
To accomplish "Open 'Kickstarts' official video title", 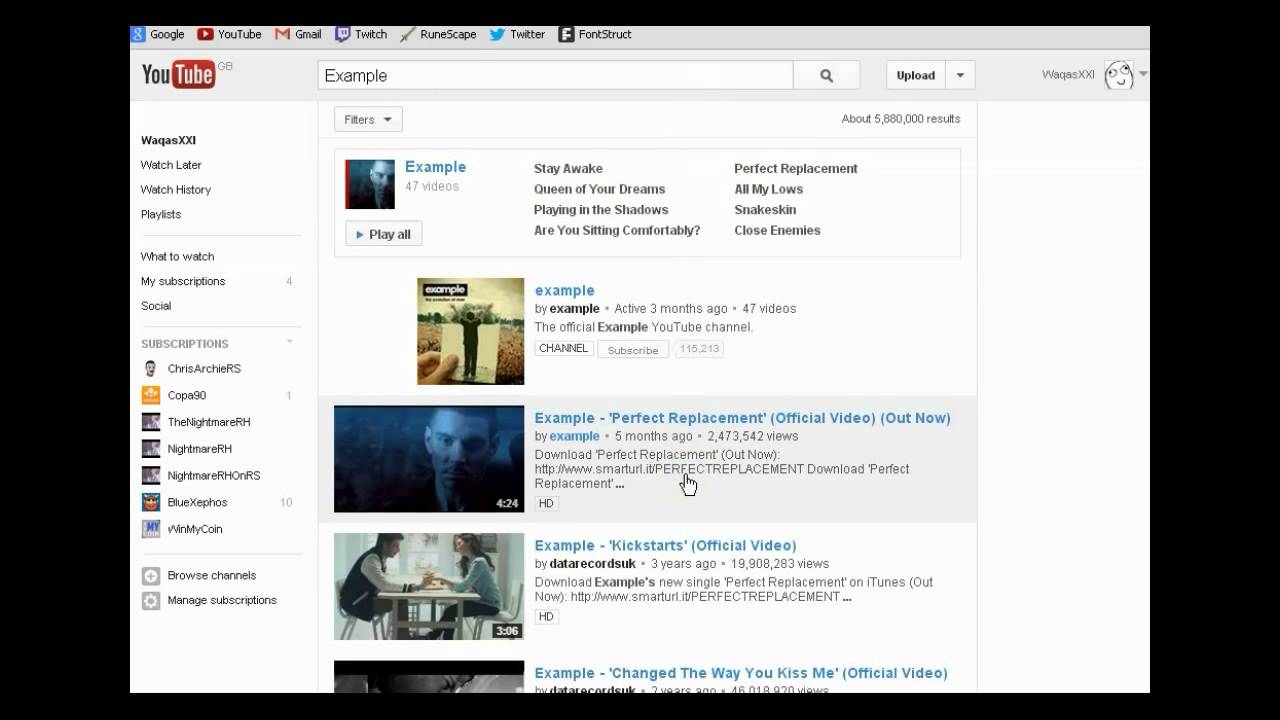I will tap(665, 546).
